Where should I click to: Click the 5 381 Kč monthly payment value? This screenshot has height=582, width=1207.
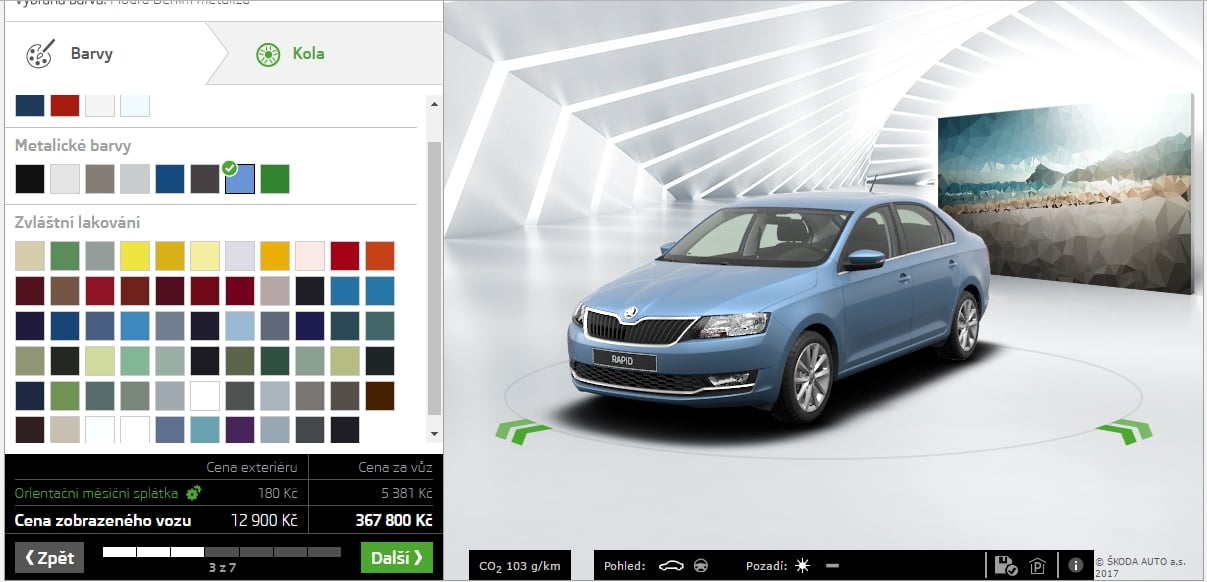(x=406, y=493)
